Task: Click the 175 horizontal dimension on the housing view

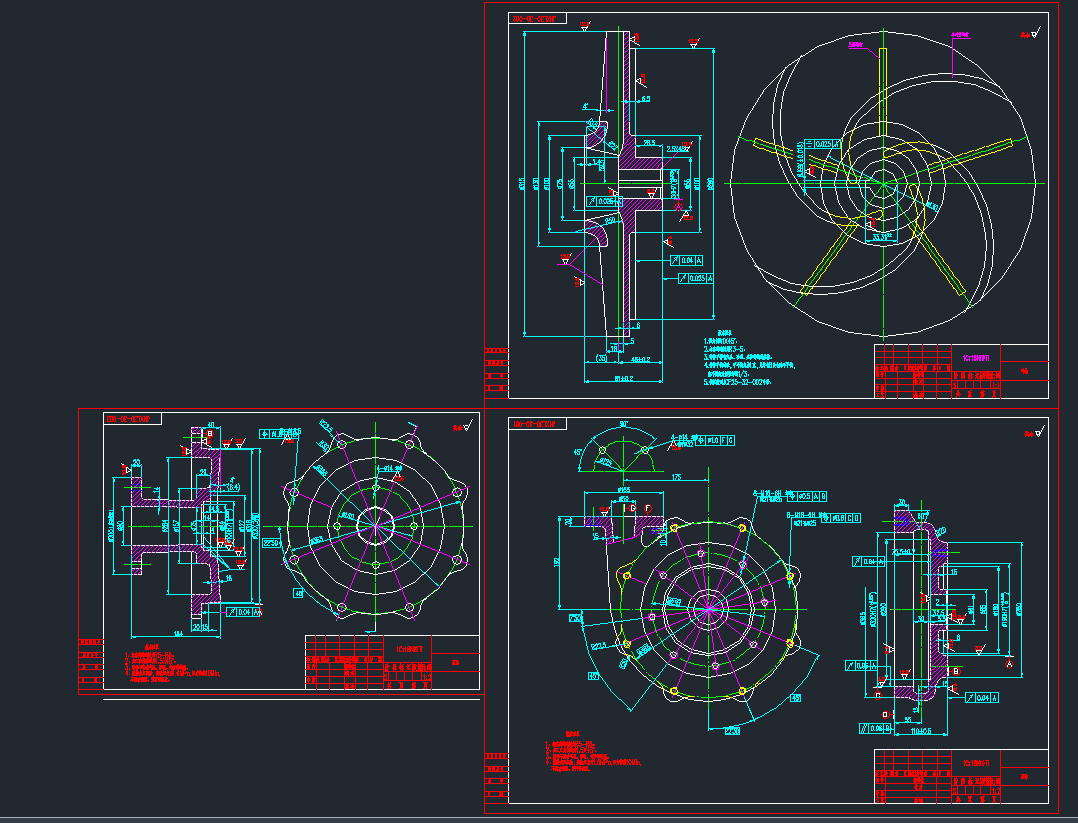Action: coord(677,478)
